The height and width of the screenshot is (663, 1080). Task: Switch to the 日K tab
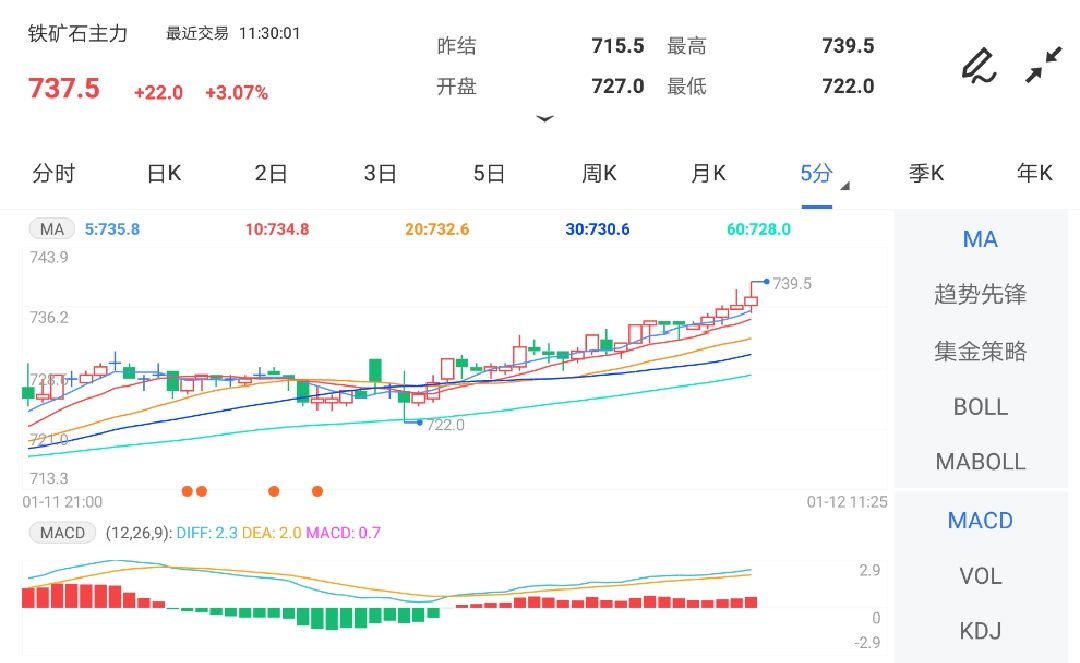pos(164,173)
